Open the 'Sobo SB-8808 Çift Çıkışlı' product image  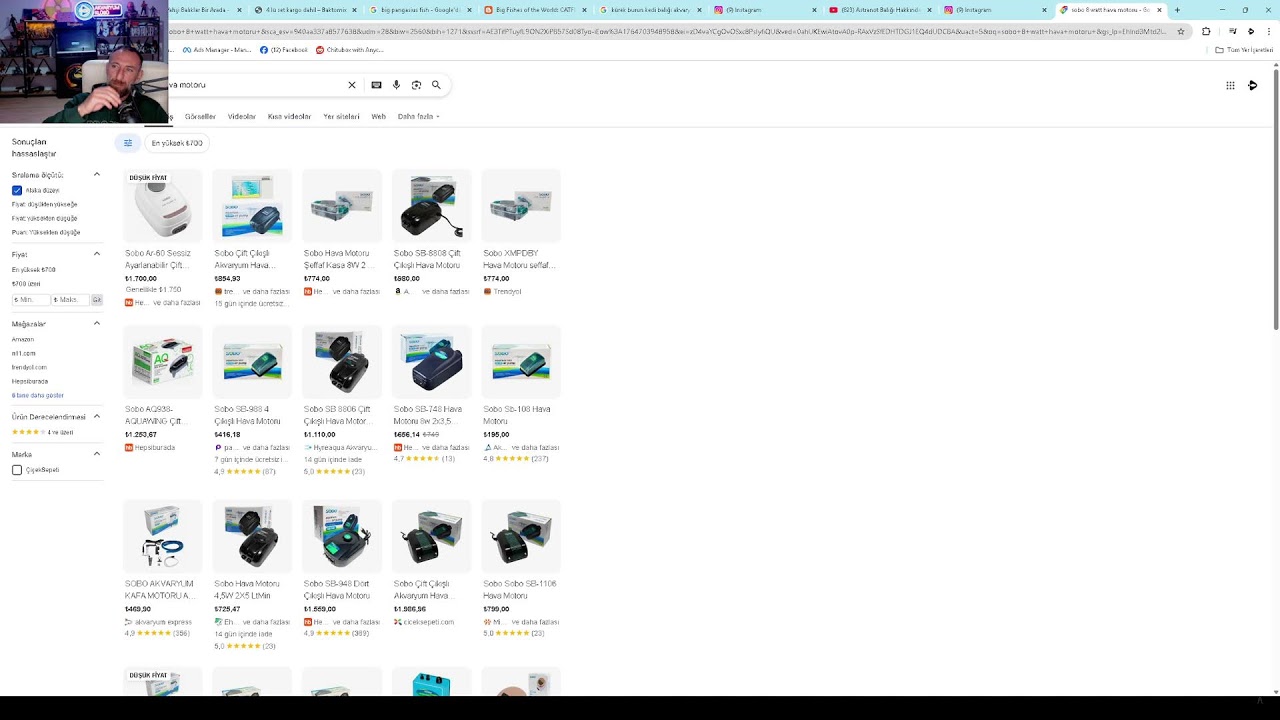431,206
